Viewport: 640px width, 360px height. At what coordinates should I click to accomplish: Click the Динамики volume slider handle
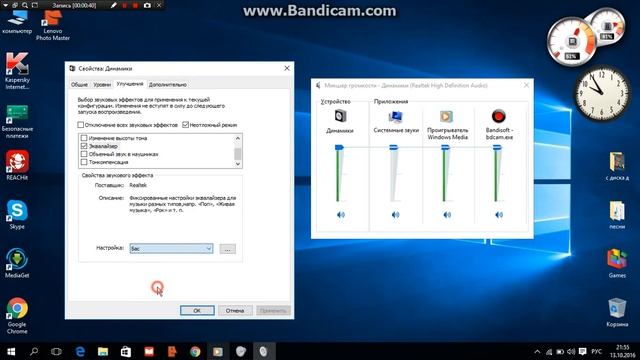click(x=339, y=147)
